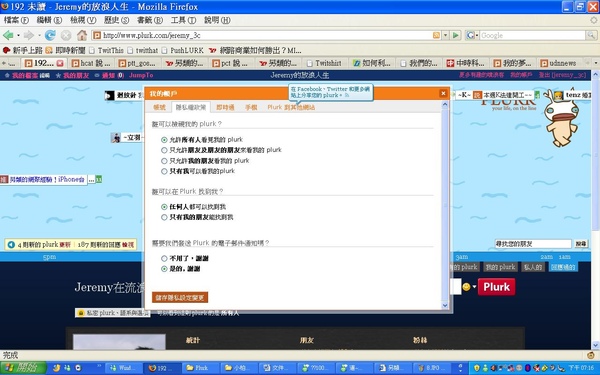Open the 檔案 menu
600x375 pixels.
click(16, 20)
